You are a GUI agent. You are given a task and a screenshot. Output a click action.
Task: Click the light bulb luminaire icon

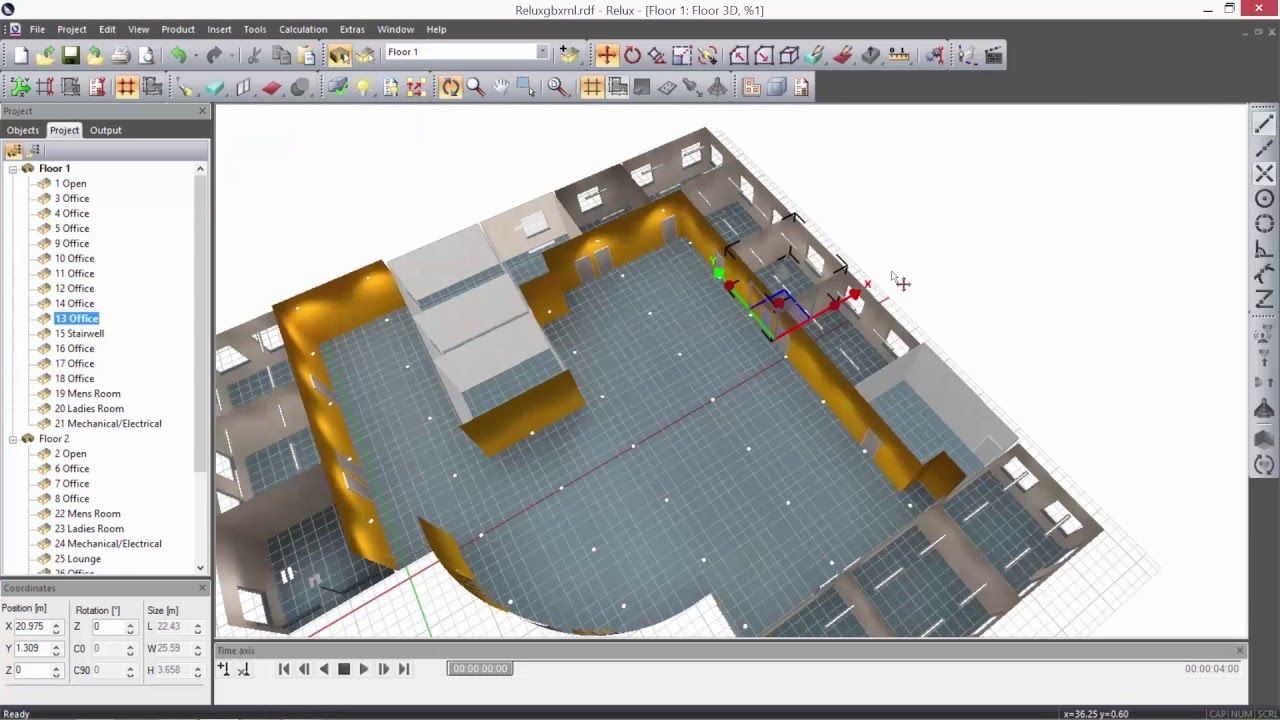363,87
